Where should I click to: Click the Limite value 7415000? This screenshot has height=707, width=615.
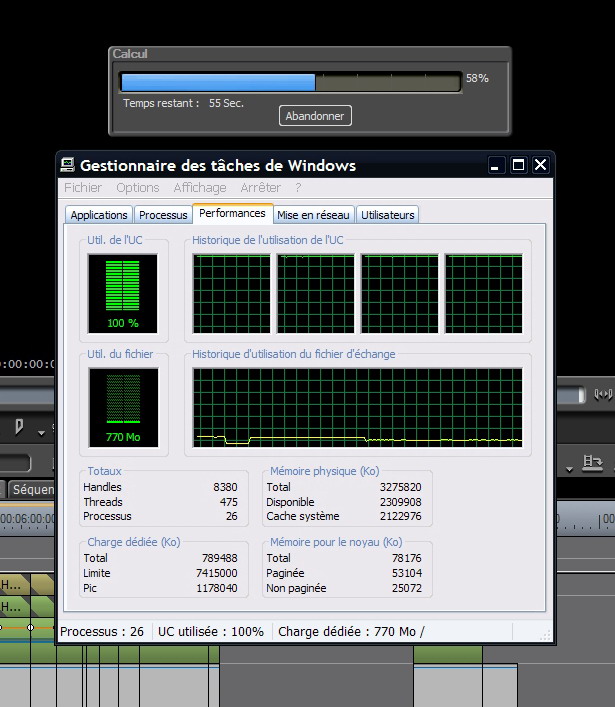(x=216, y=573)
